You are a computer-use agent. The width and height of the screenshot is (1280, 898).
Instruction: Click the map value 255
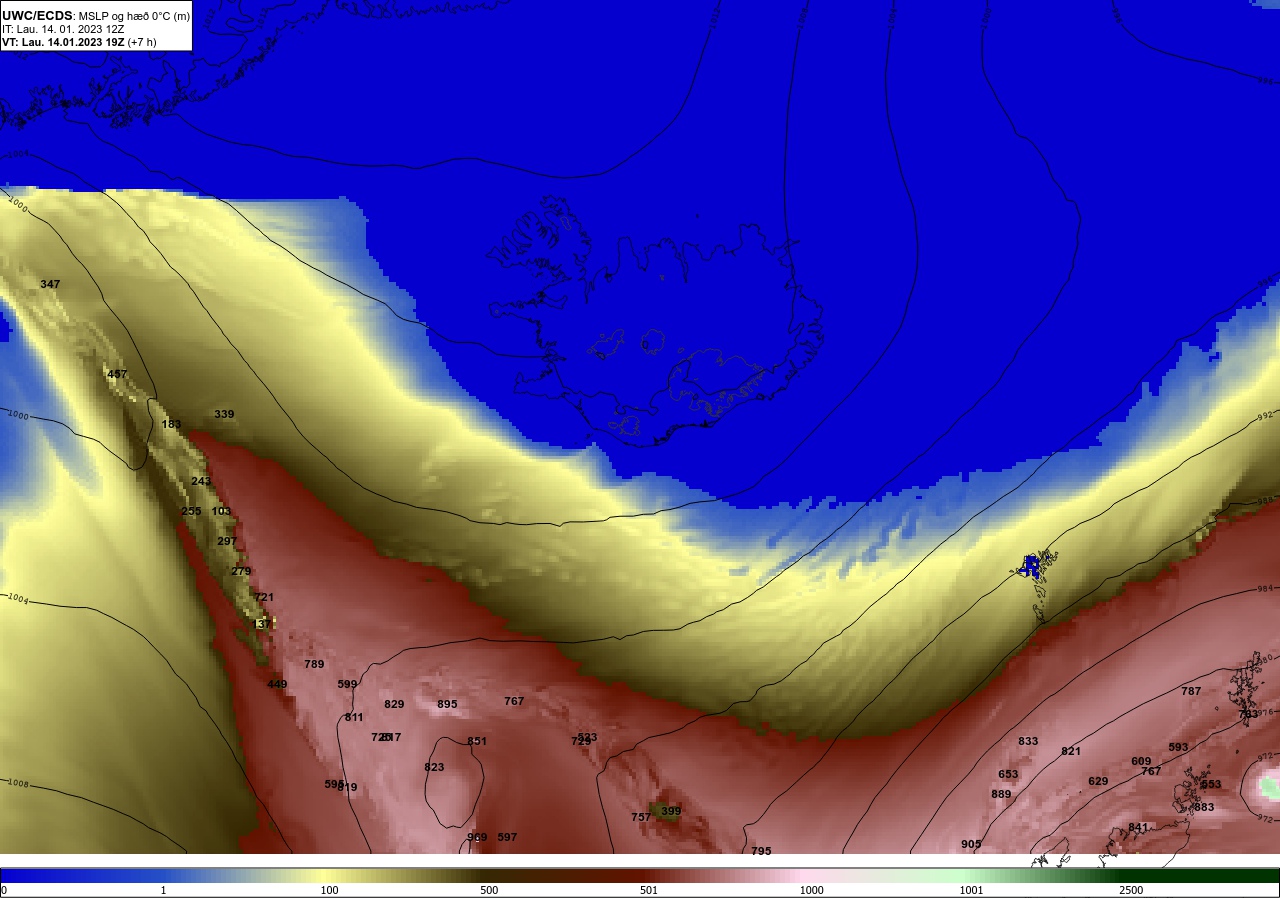point(191,511)
